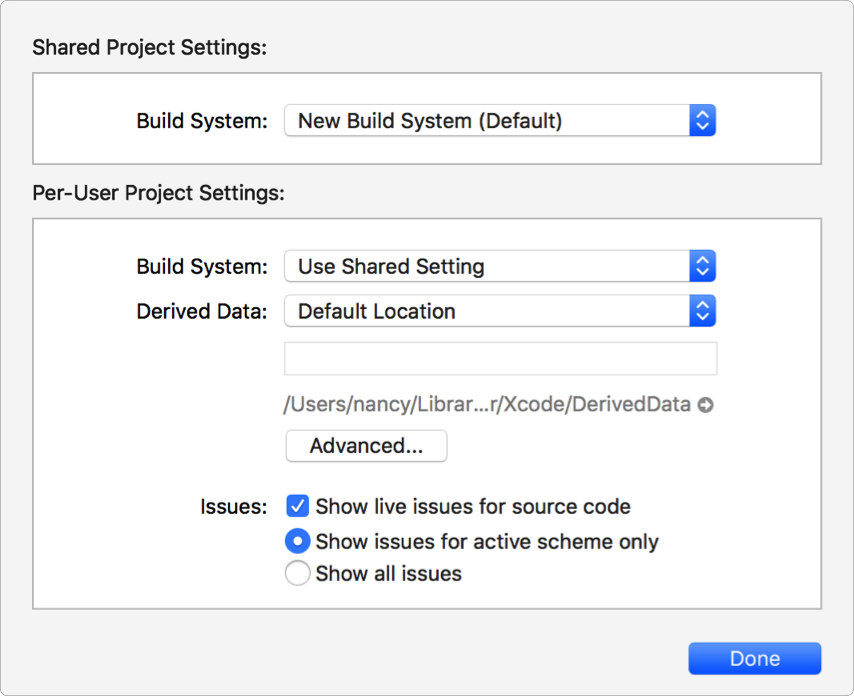Viewport: 854px width, 696px height.
Task: Open the New Build System (Default) dropdown
Action: [487, 121]
